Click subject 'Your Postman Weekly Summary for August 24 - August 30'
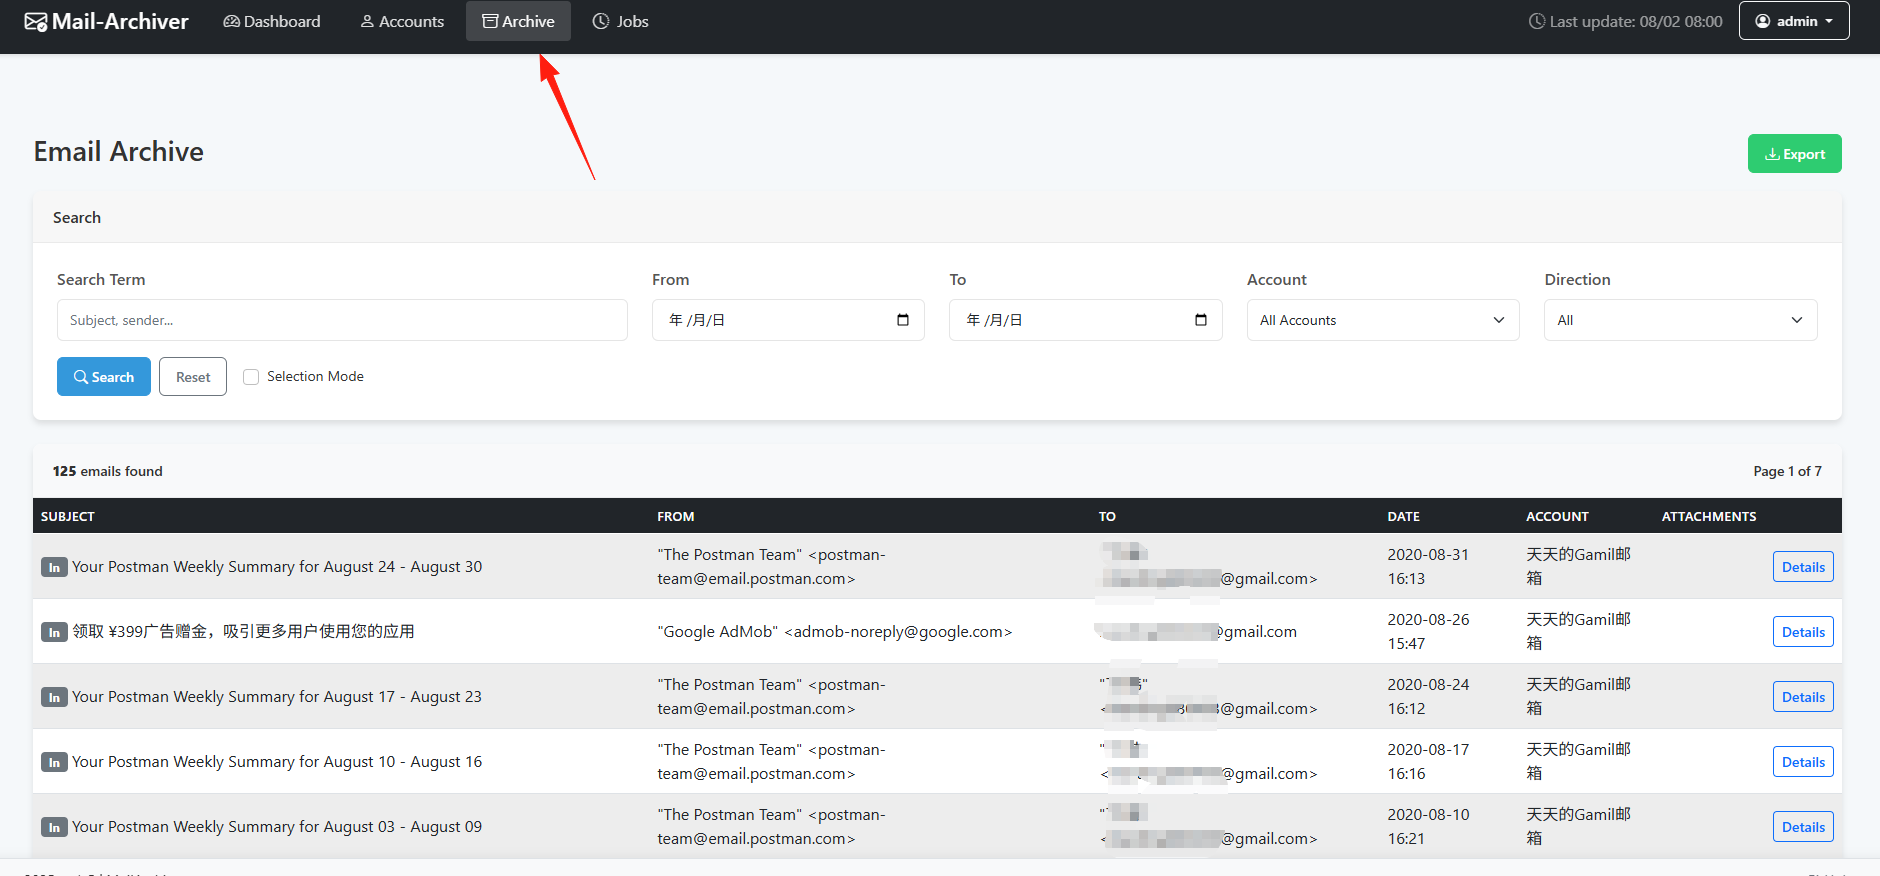Screen dimensions: 1880x876 coord(277,567)
